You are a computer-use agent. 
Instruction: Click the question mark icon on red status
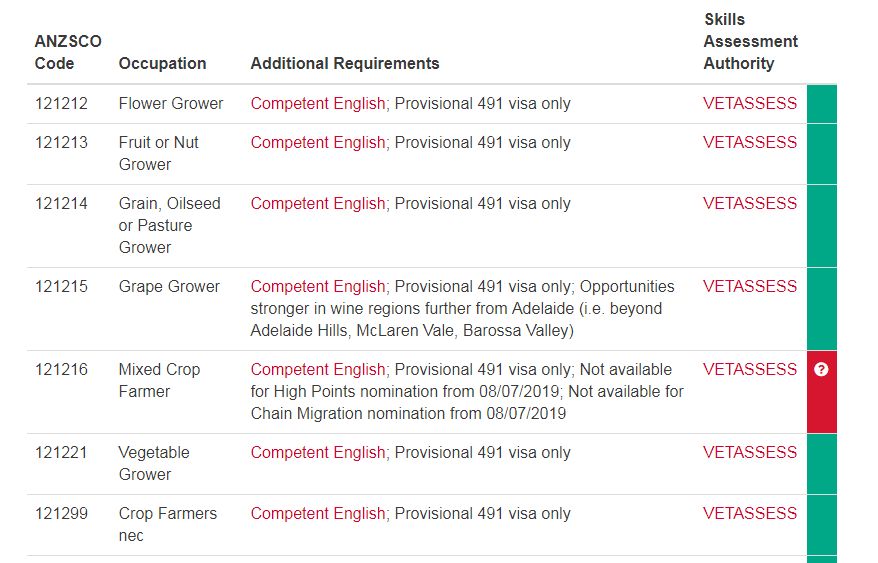[821, 370]
